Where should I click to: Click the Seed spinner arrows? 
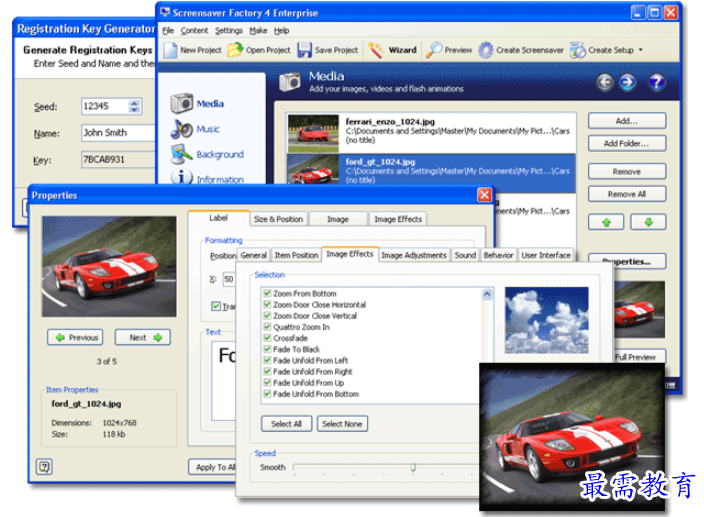tap(134, 106)
